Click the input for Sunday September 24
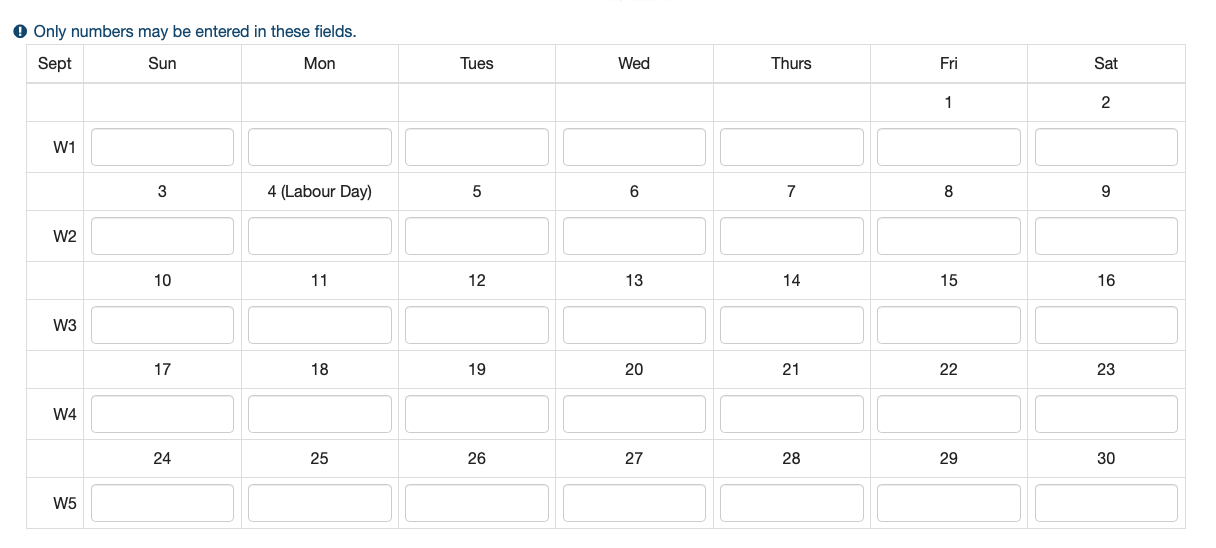This screenshot has width=1216, height=548. click(162, 503)
